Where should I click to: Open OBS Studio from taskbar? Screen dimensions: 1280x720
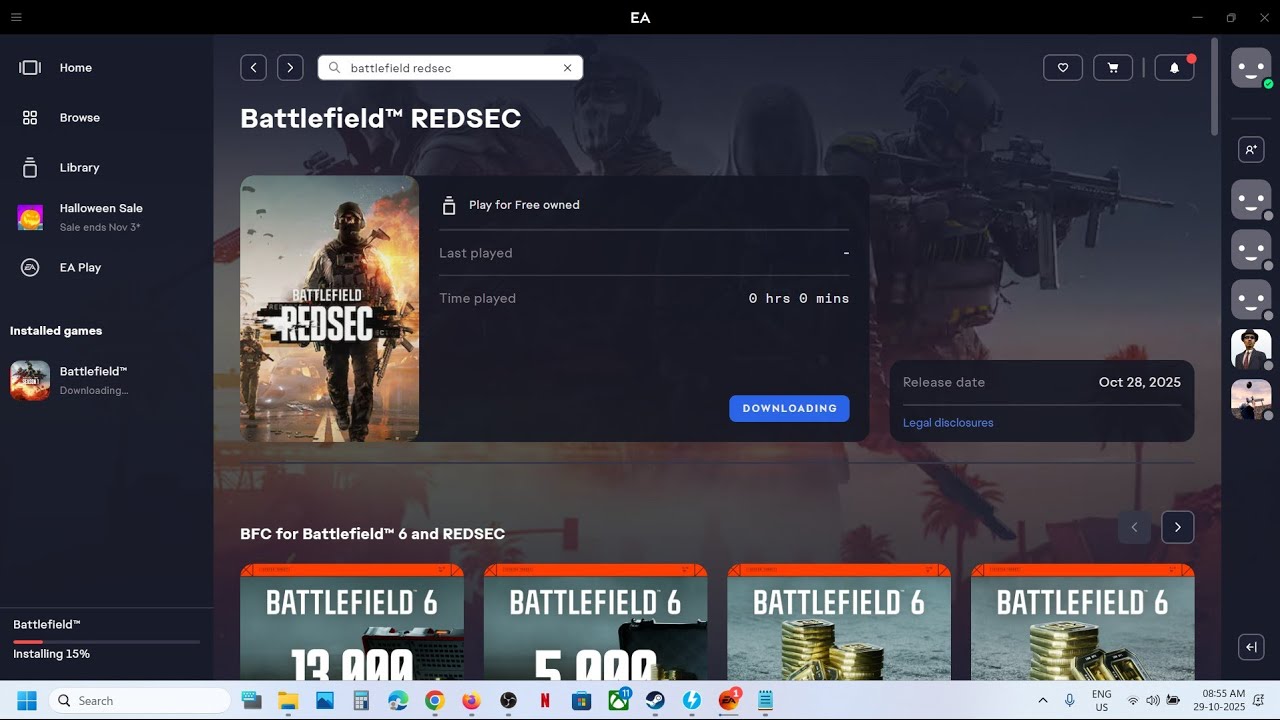click(508, 700)
